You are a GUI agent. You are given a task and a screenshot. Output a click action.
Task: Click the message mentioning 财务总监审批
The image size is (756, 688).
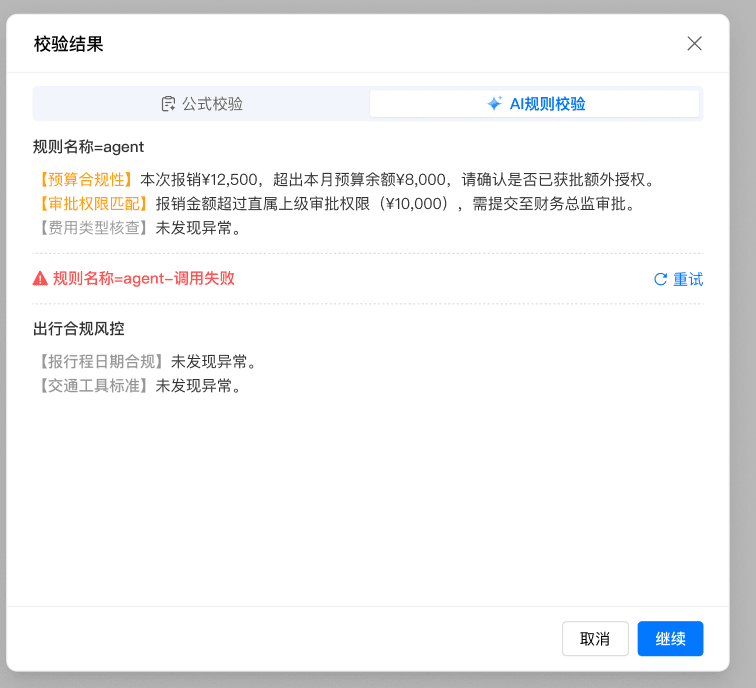(x=395, y=203)
